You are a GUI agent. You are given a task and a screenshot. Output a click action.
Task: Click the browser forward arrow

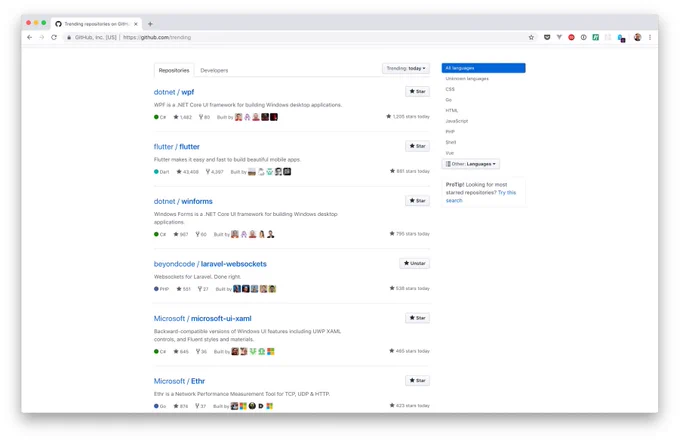(x=42, y=37)
